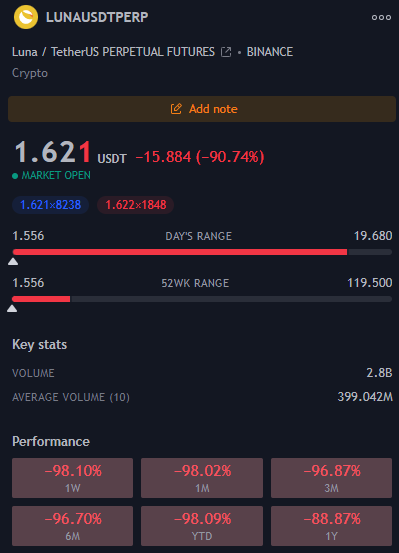399x553 pixels.
Task: Select the 1W performance tile −98.10%
Action: [72, 478]
